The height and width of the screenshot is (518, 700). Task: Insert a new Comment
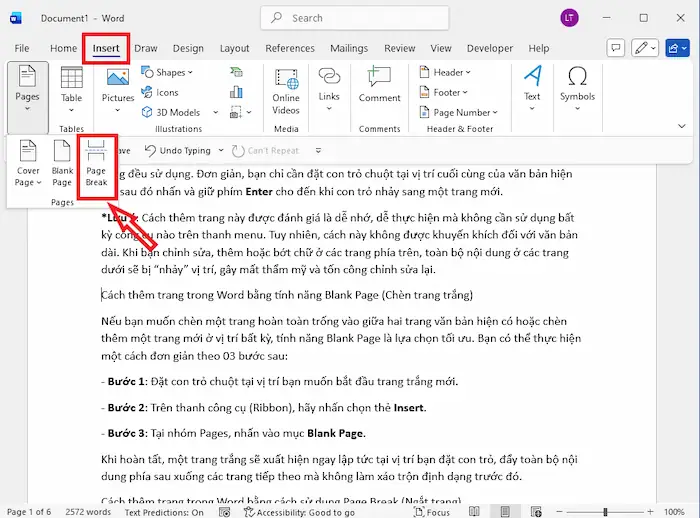(379, 85)
